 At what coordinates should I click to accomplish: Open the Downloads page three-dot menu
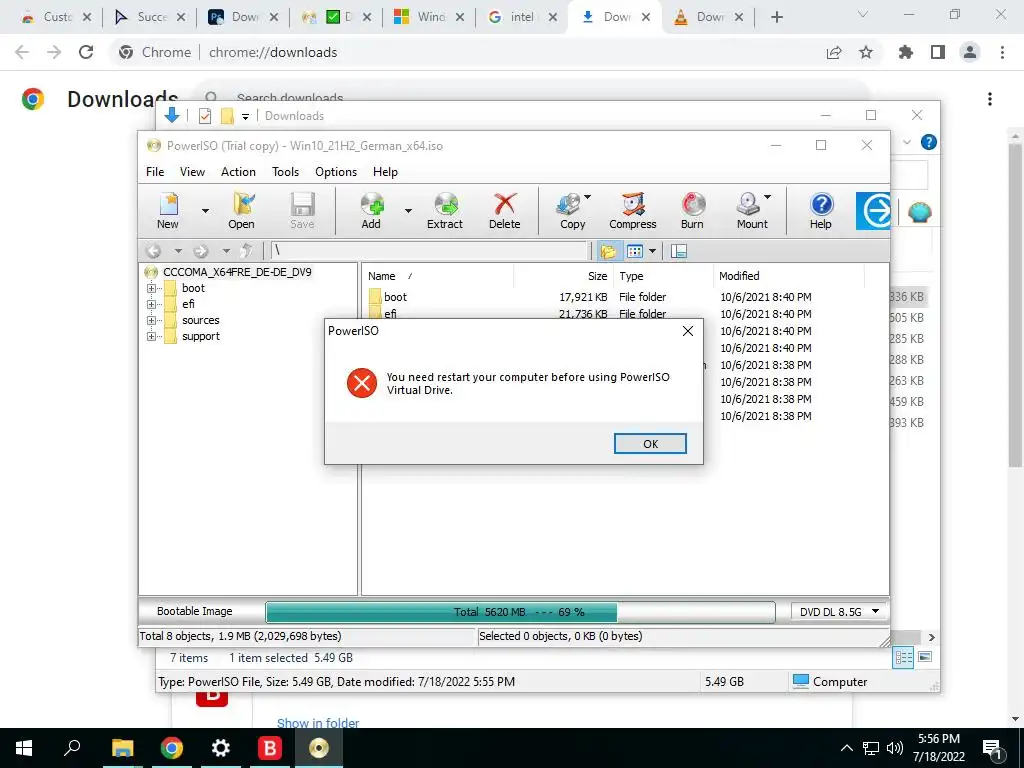tap(990, 99)
